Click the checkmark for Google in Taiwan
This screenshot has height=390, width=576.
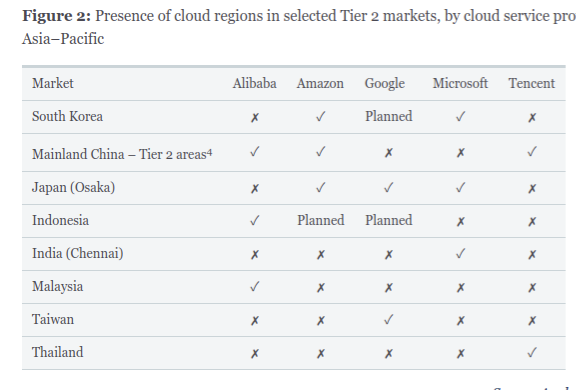(x=388, y=319)
